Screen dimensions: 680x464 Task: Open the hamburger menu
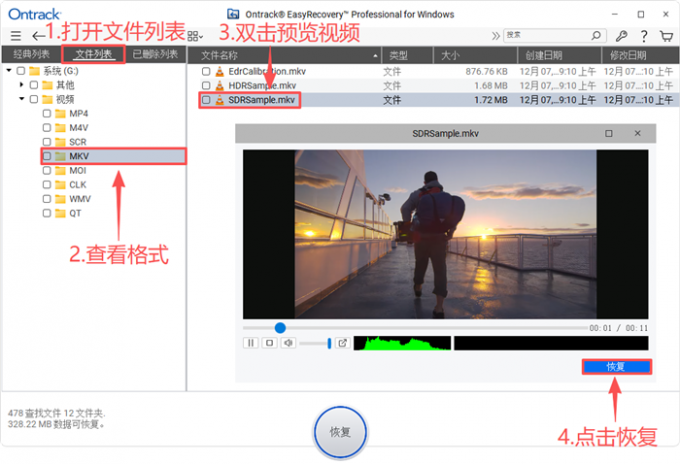click(x=16, y=36)
